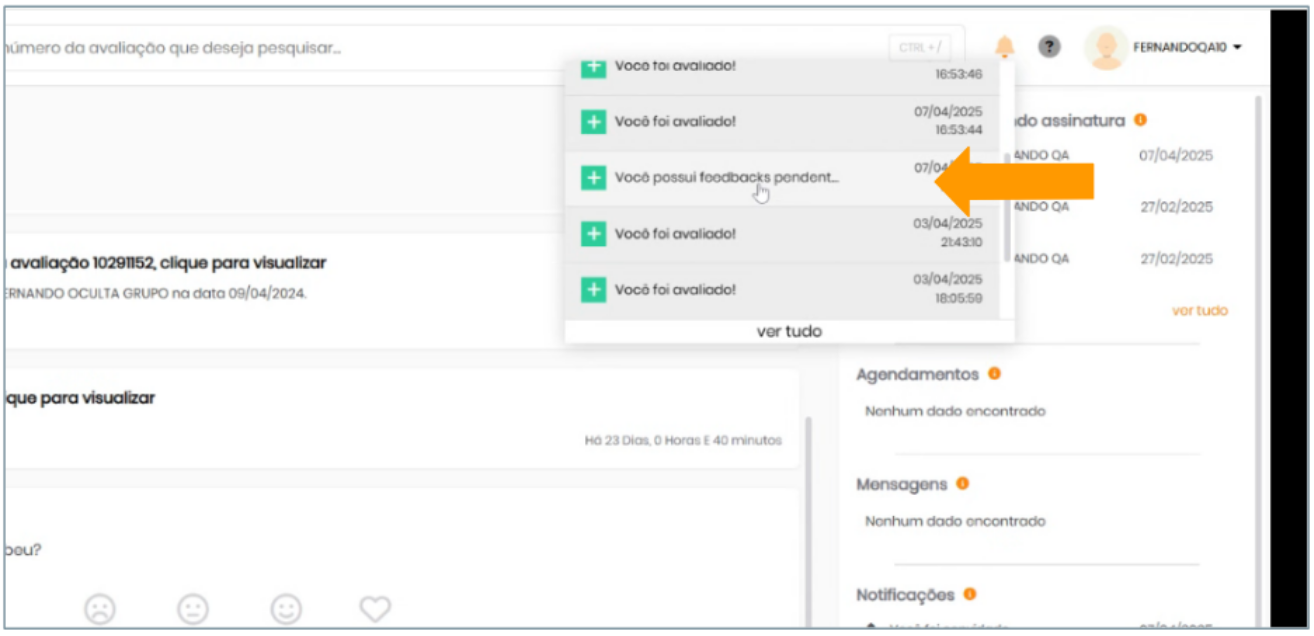The image size is (1314, 636).
Task: Select the heart rating icon
Action: coord(375,607)
